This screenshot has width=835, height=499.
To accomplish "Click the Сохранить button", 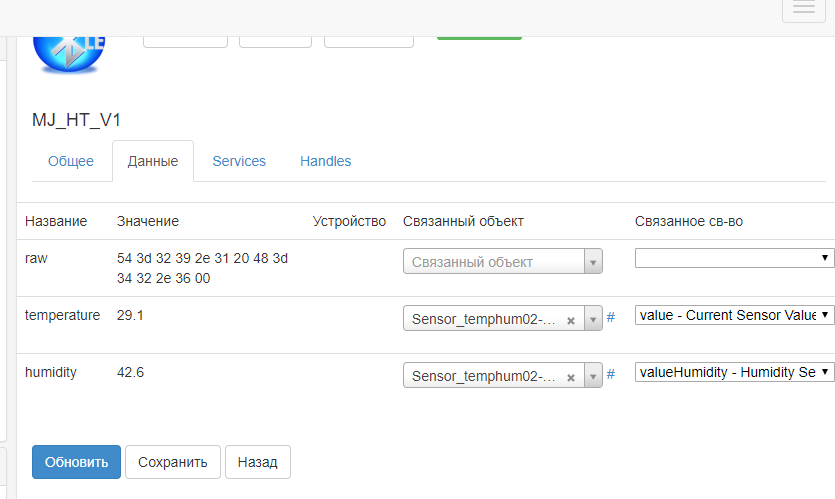I will tap(172, 462).
